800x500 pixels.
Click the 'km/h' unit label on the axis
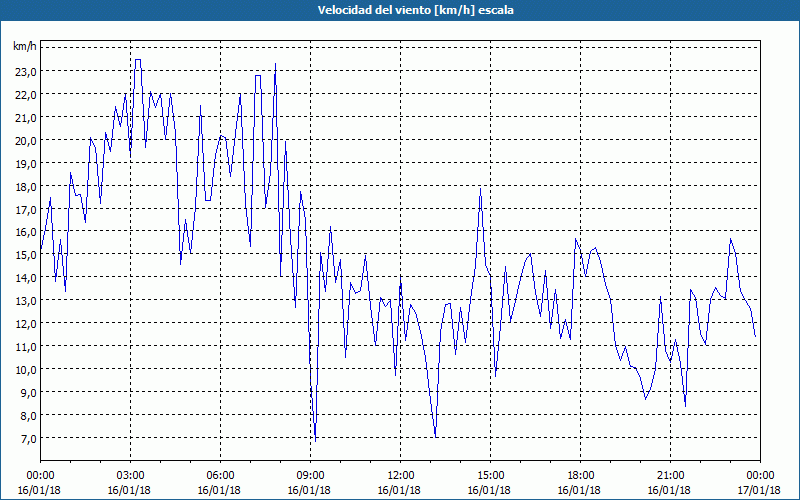coord(25,47)
